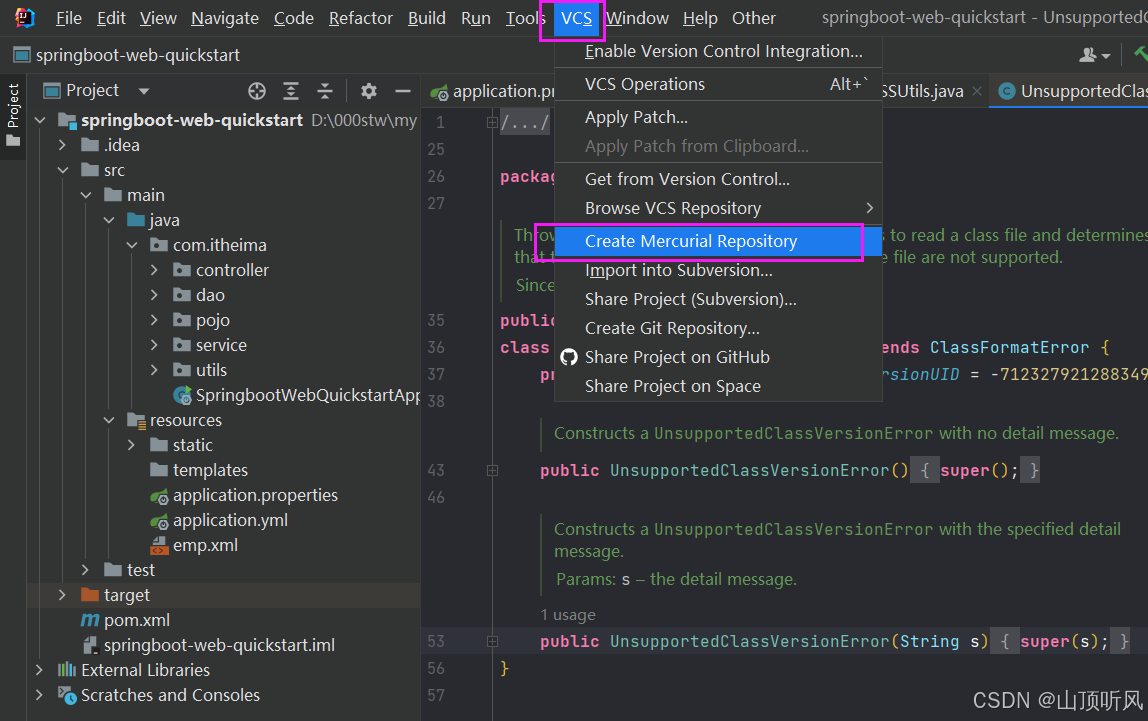This screenshot has width=1148, height=721.
Task: Open the Build menu
Action: pyautogui.click(x=427, y=18)
